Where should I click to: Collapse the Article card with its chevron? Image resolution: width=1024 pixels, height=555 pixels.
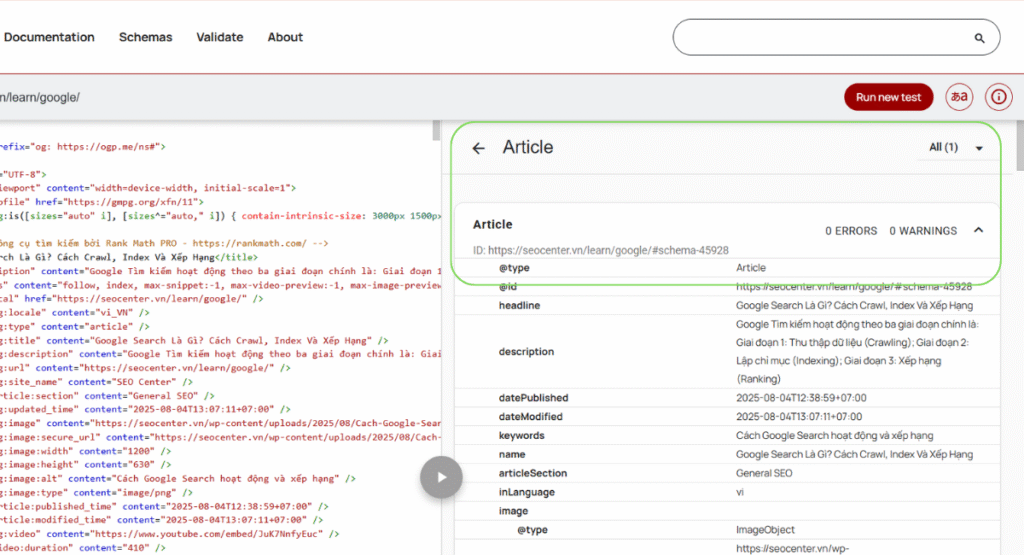[x=978, y=230]
